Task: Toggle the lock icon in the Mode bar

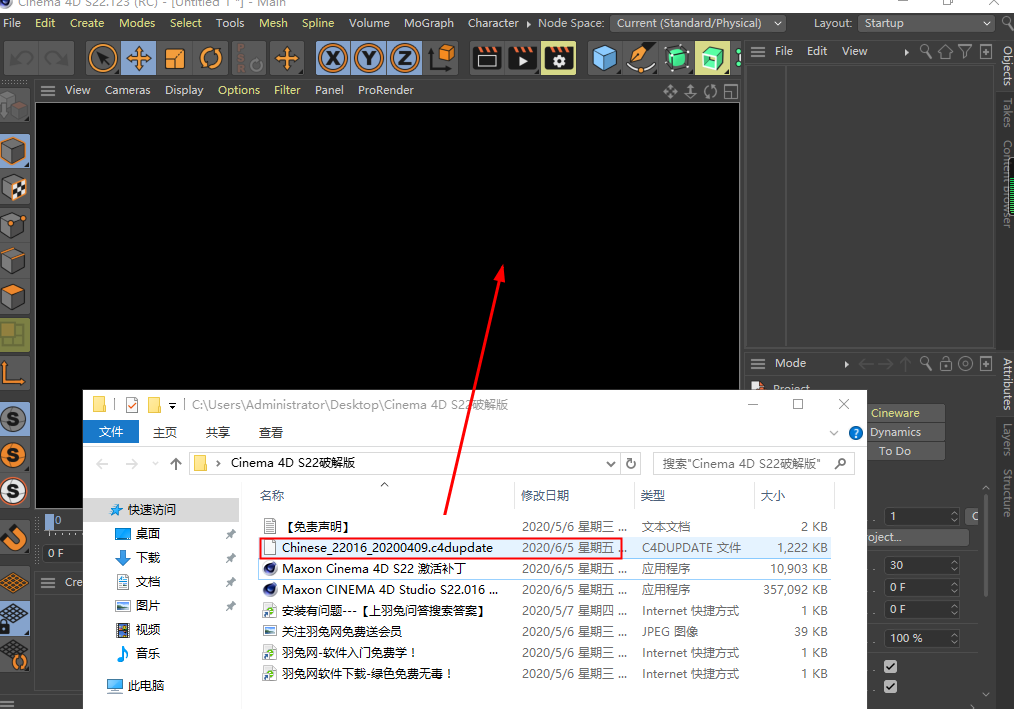Action: (x=946, y=364)
